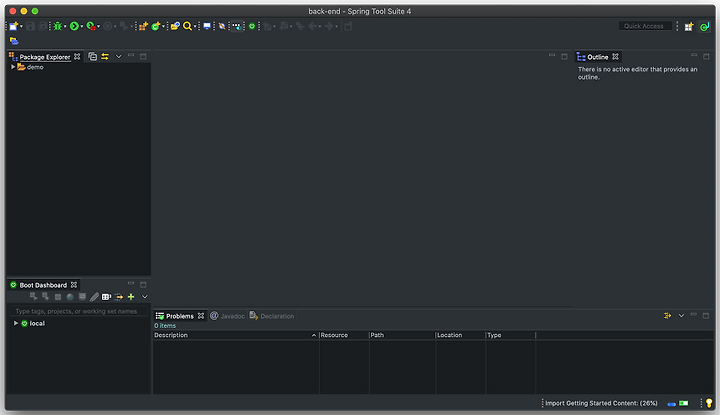
Task: Expand the demo project tree node
Action: pos(13,67)
